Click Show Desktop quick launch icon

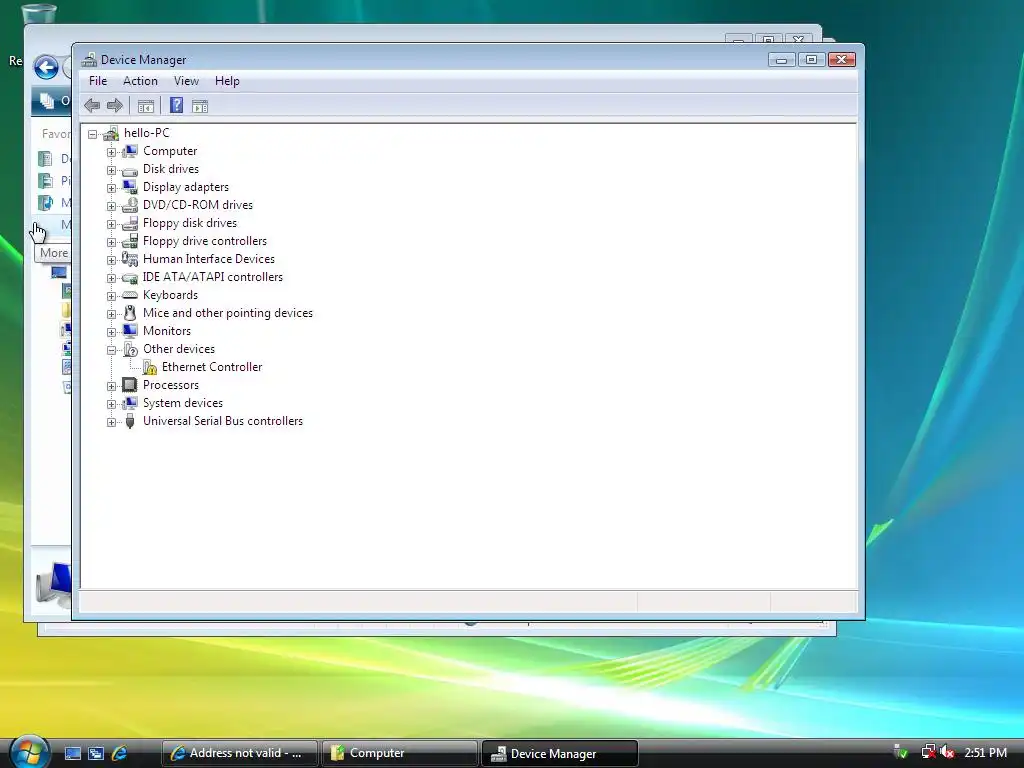(x=72, y=753)
